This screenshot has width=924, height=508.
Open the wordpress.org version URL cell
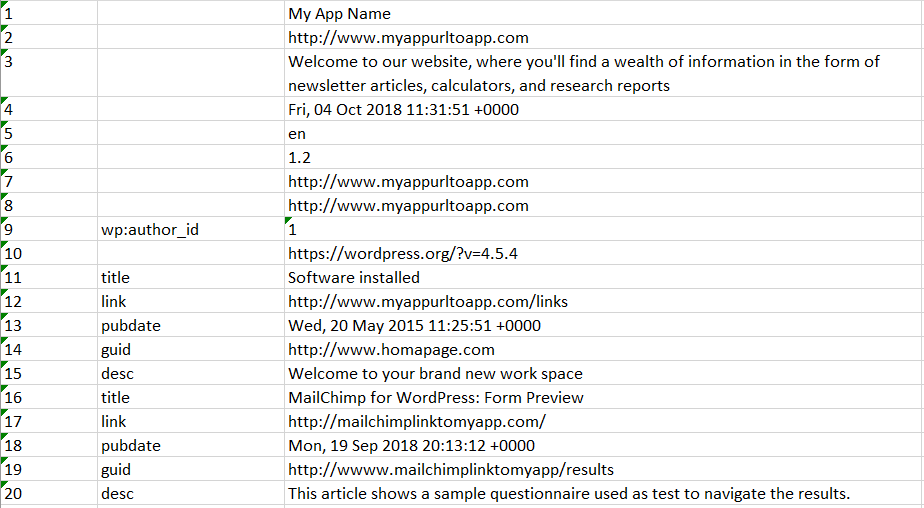pos(403,254)
